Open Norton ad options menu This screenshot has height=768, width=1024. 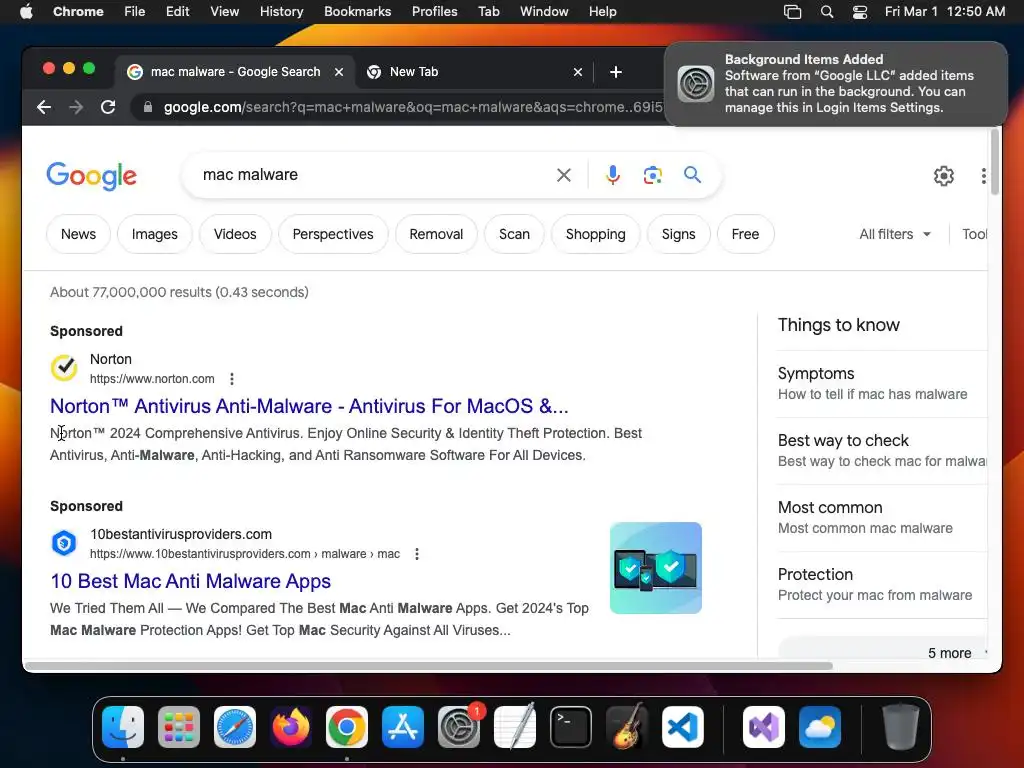pyautogui.click(x=232, y=379)
